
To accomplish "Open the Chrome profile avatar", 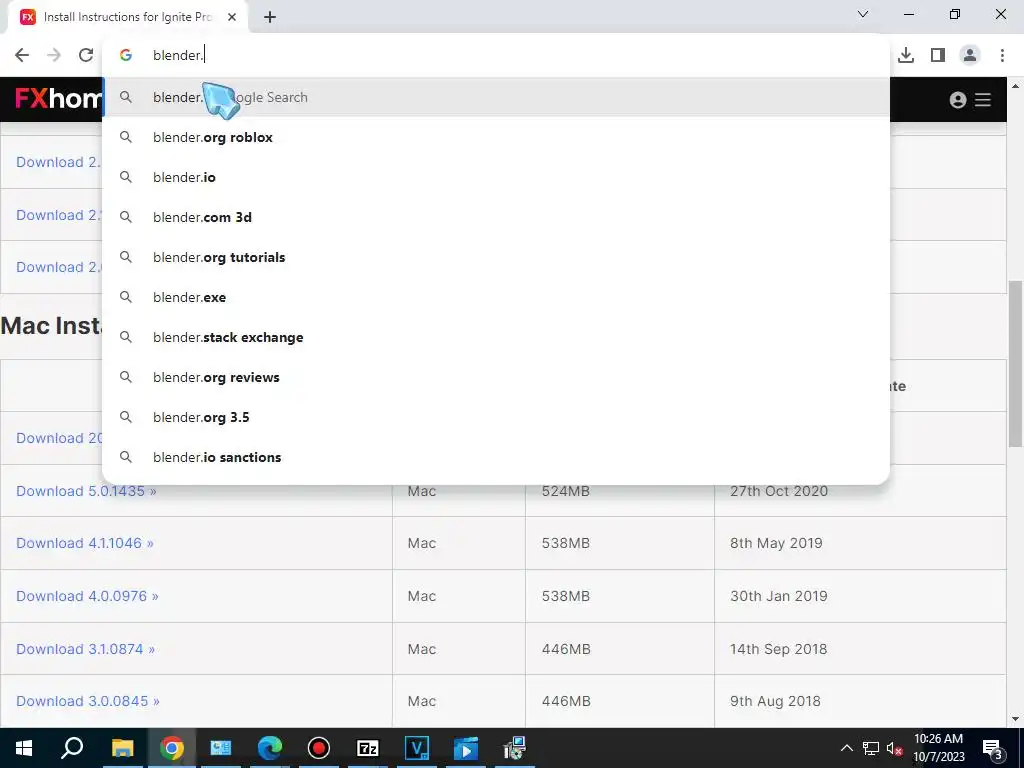I will (970, 55).
